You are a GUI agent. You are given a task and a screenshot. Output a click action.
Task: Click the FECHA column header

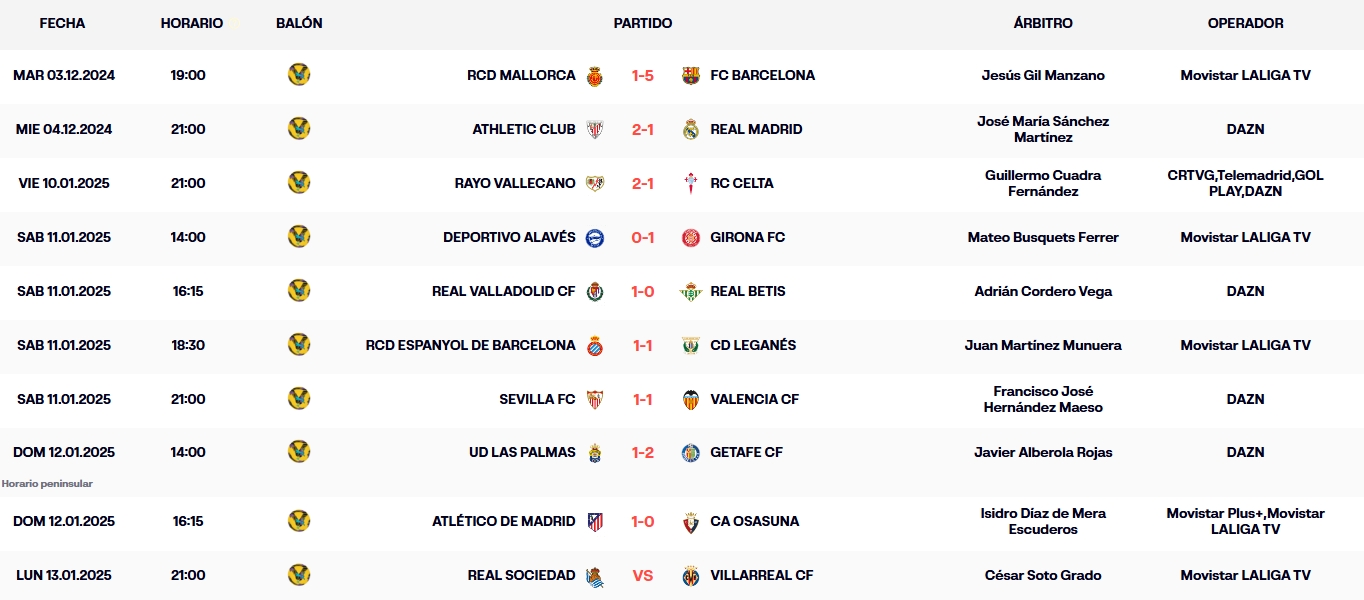click(x=63, y=23)
